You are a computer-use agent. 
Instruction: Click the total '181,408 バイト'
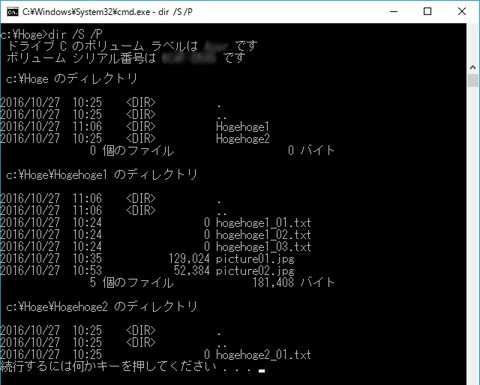293,283
